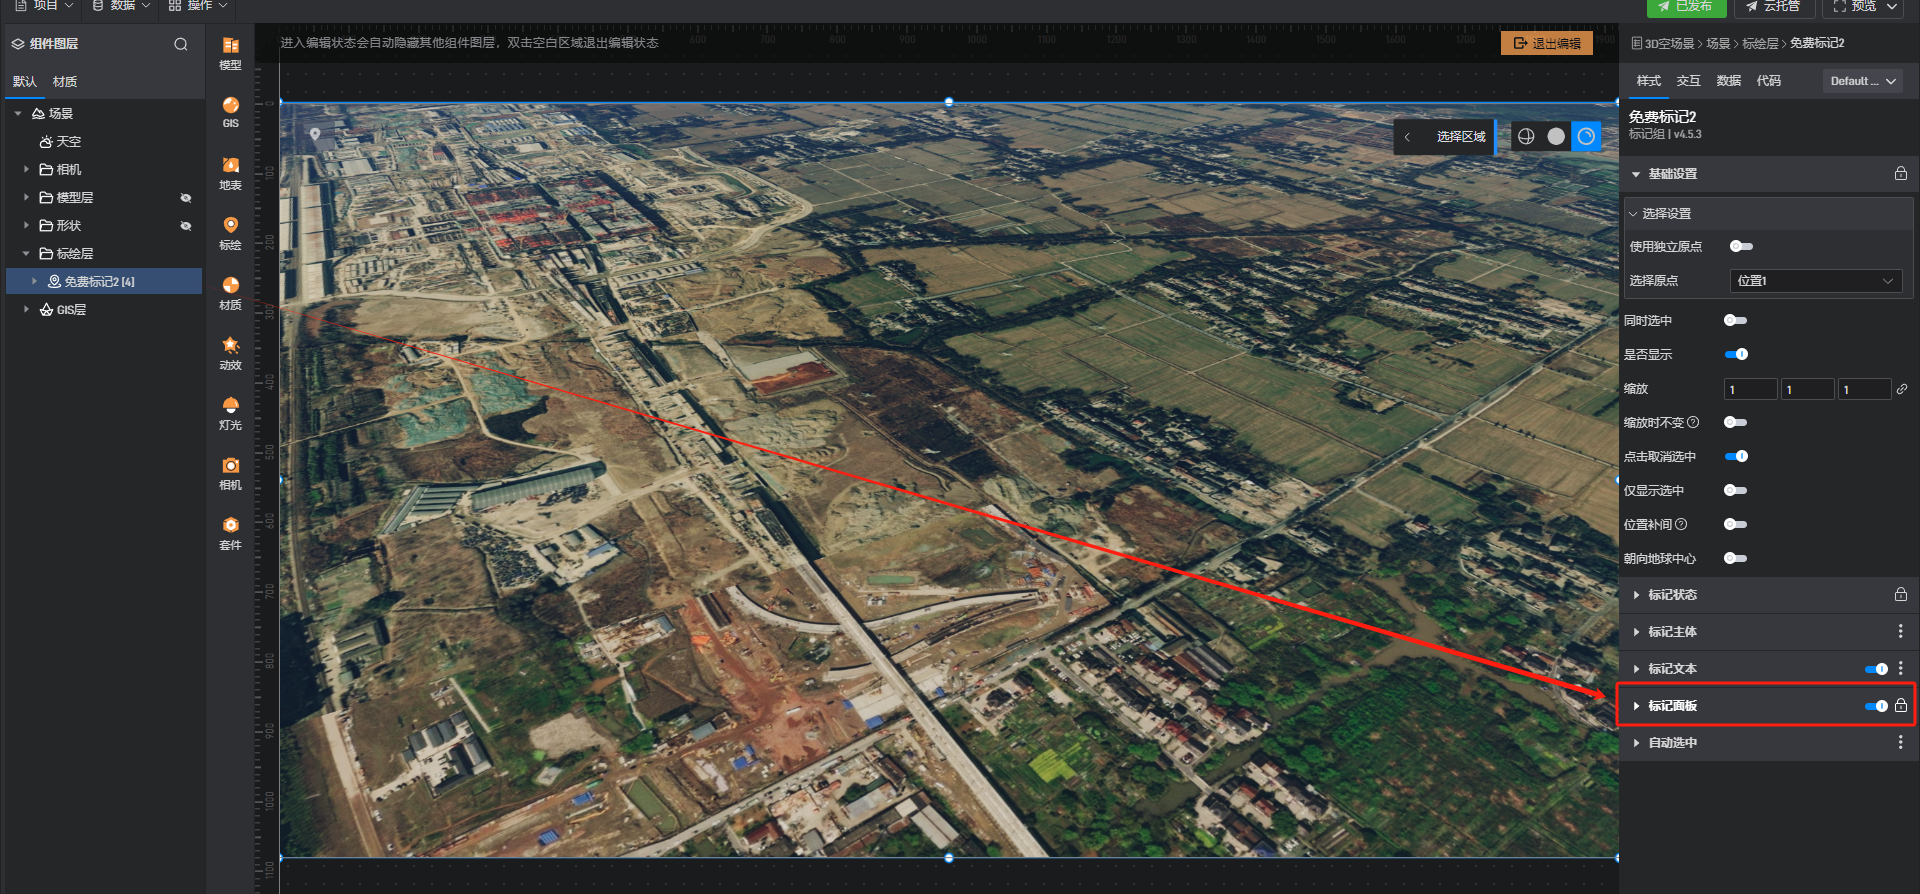
Task: Toggle 同时选中 switch
Action: (1736, 320)
